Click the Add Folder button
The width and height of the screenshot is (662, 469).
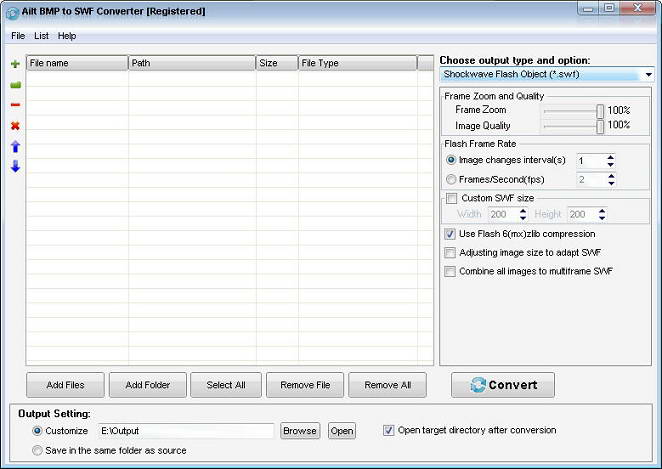coord(147,385)
